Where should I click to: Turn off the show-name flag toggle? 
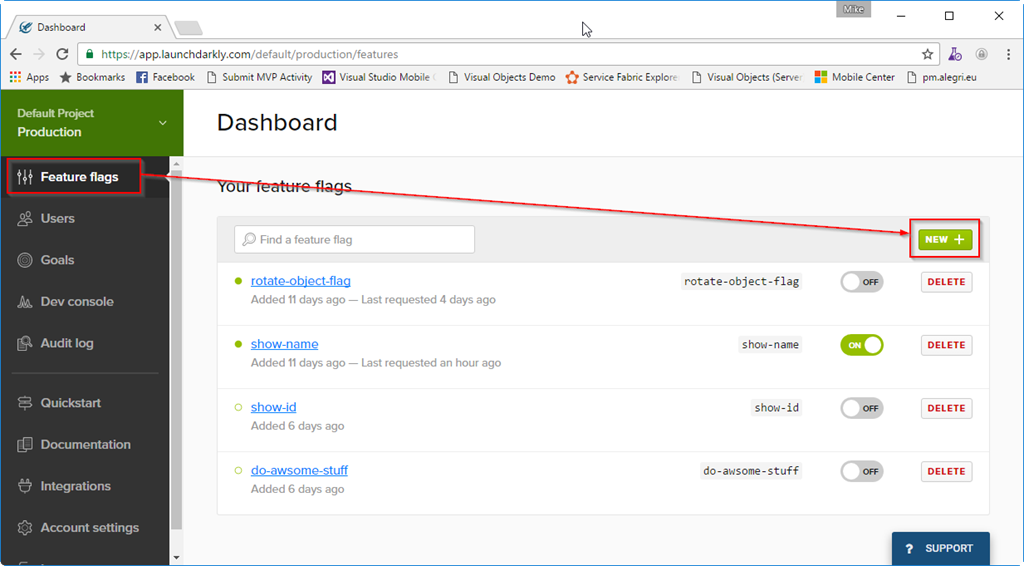point(861,345)
